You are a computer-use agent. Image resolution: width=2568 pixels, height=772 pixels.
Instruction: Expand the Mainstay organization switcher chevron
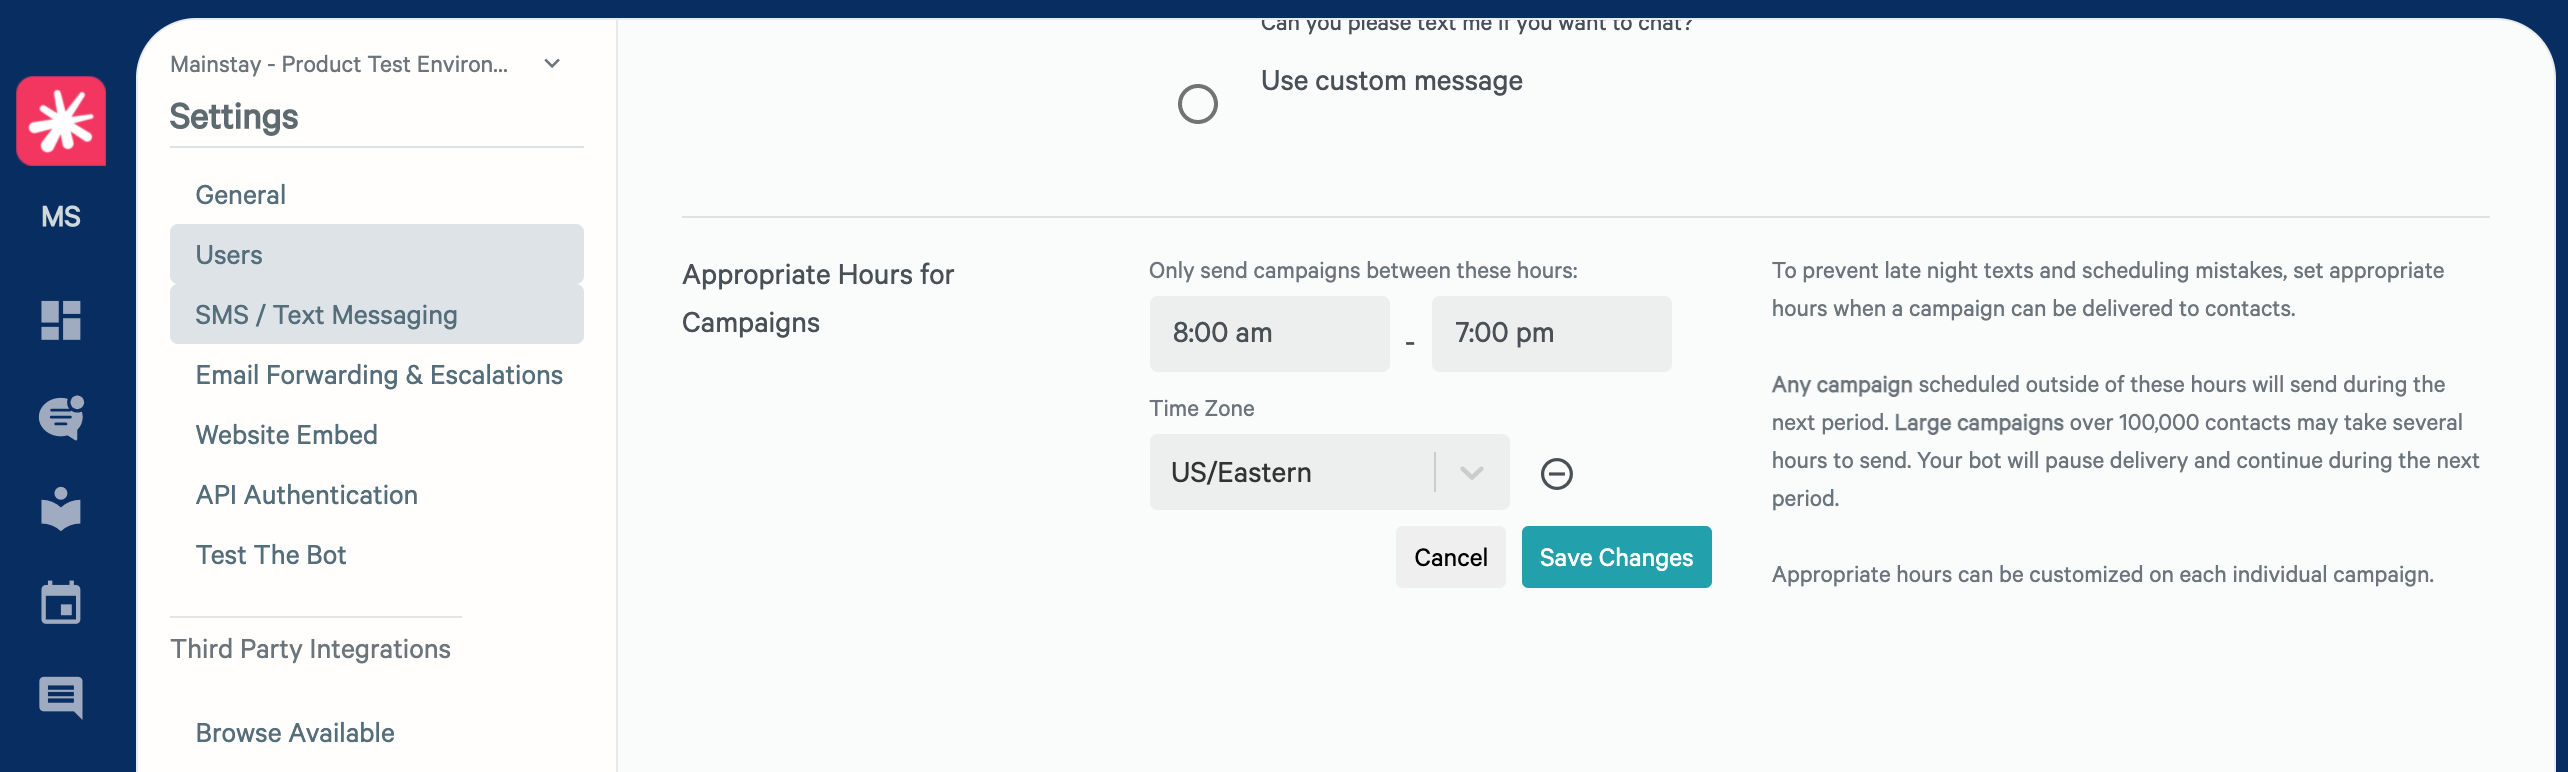click(x=552, y=64)
